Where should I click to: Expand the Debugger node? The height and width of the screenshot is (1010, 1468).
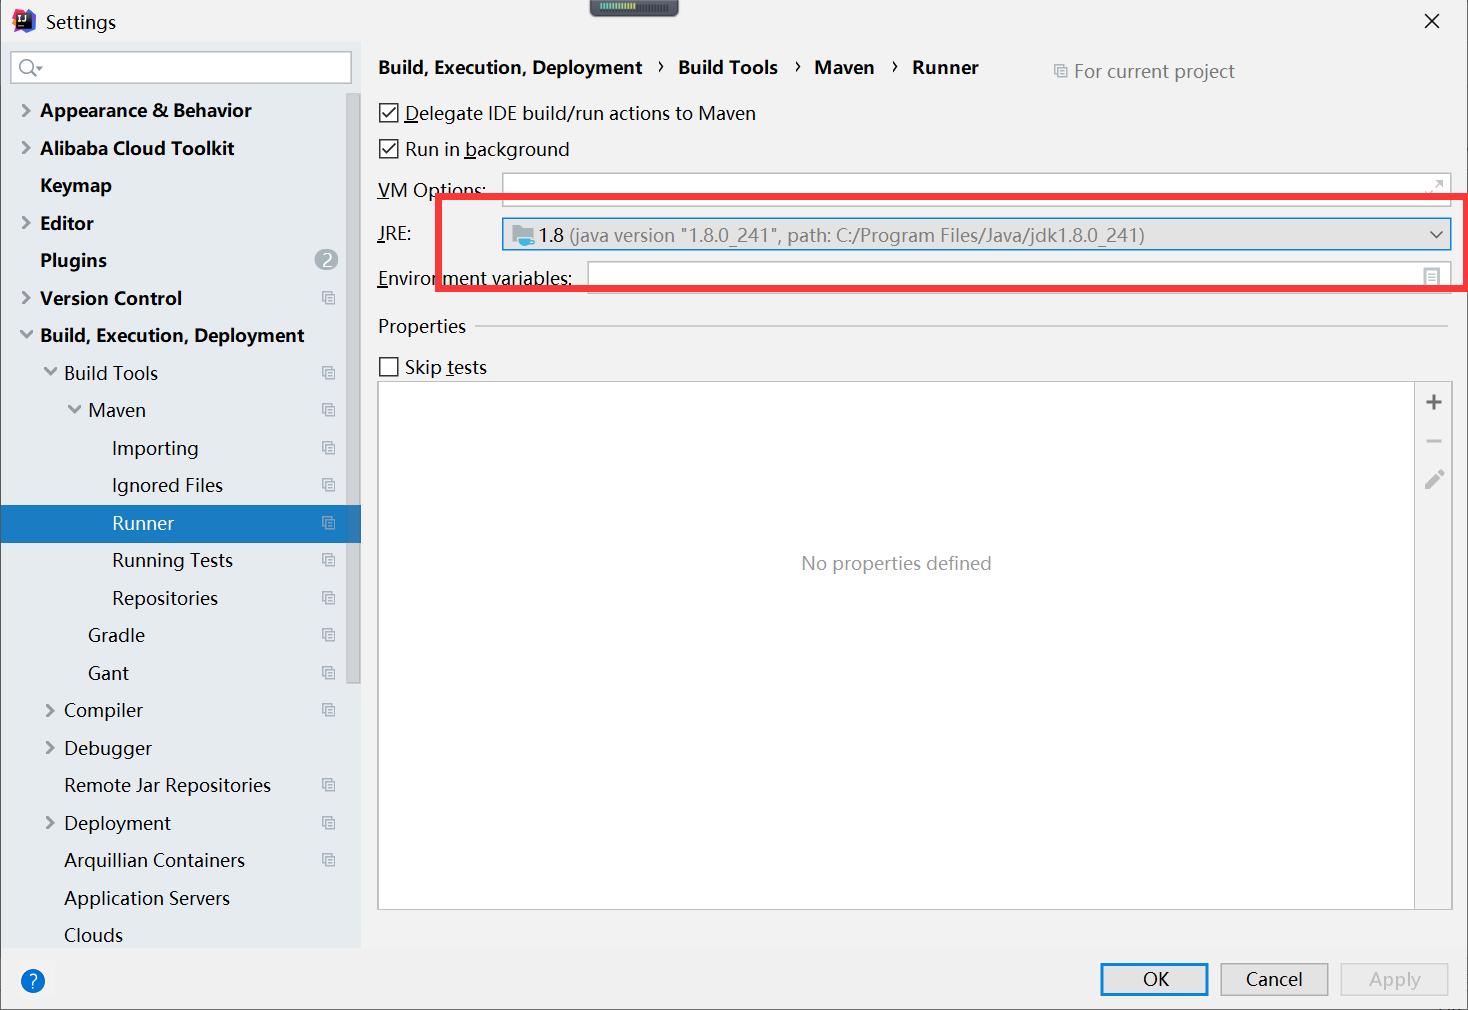click(50, 748)
